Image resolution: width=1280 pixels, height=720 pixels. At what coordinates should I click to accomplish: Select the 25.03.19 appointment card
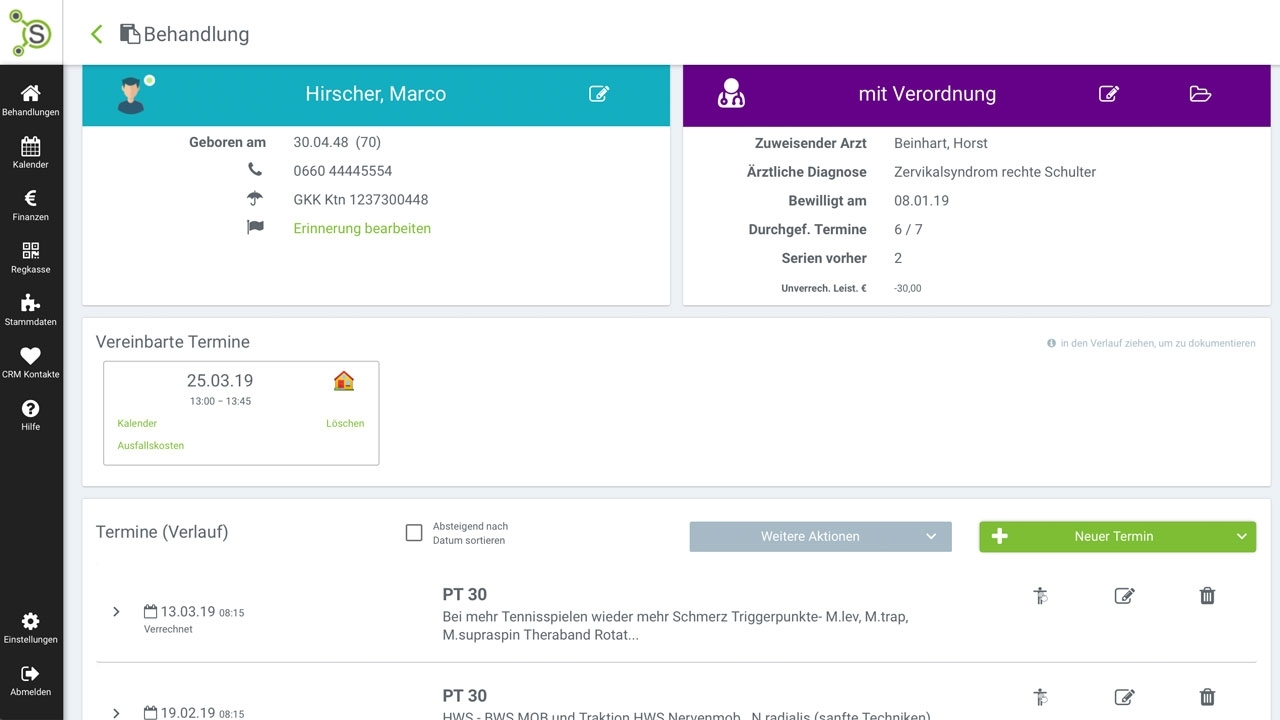[241, 413]
